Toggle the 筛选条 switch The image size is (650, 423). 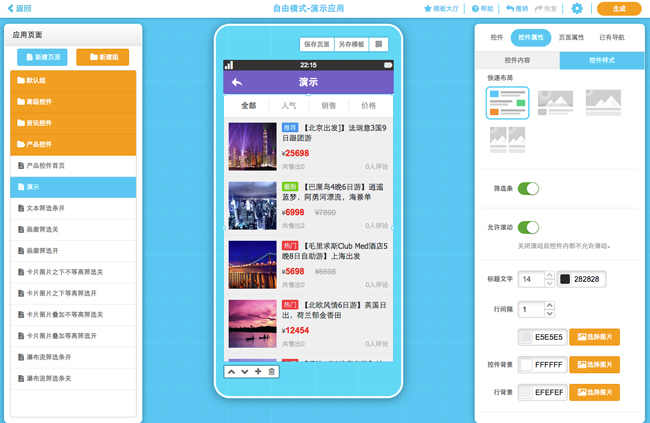click(x=528, y=188)
